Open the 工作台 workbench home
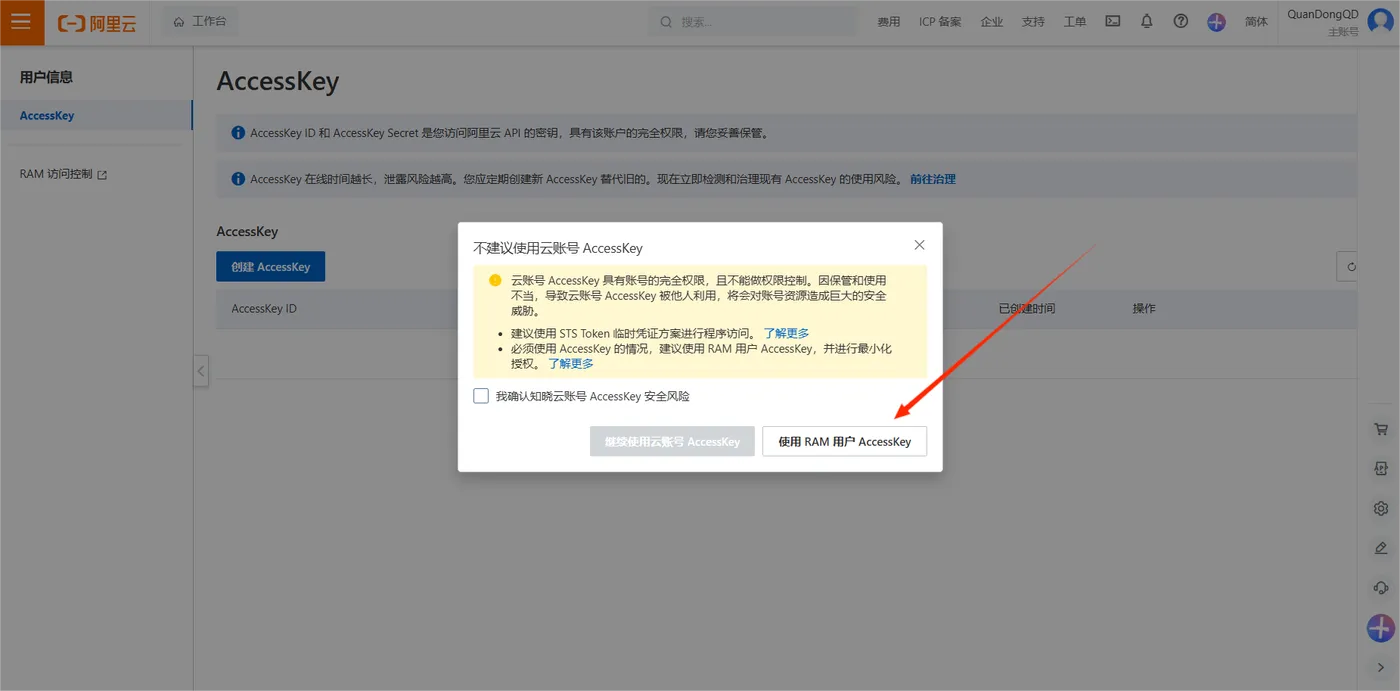 click(200, 21)
